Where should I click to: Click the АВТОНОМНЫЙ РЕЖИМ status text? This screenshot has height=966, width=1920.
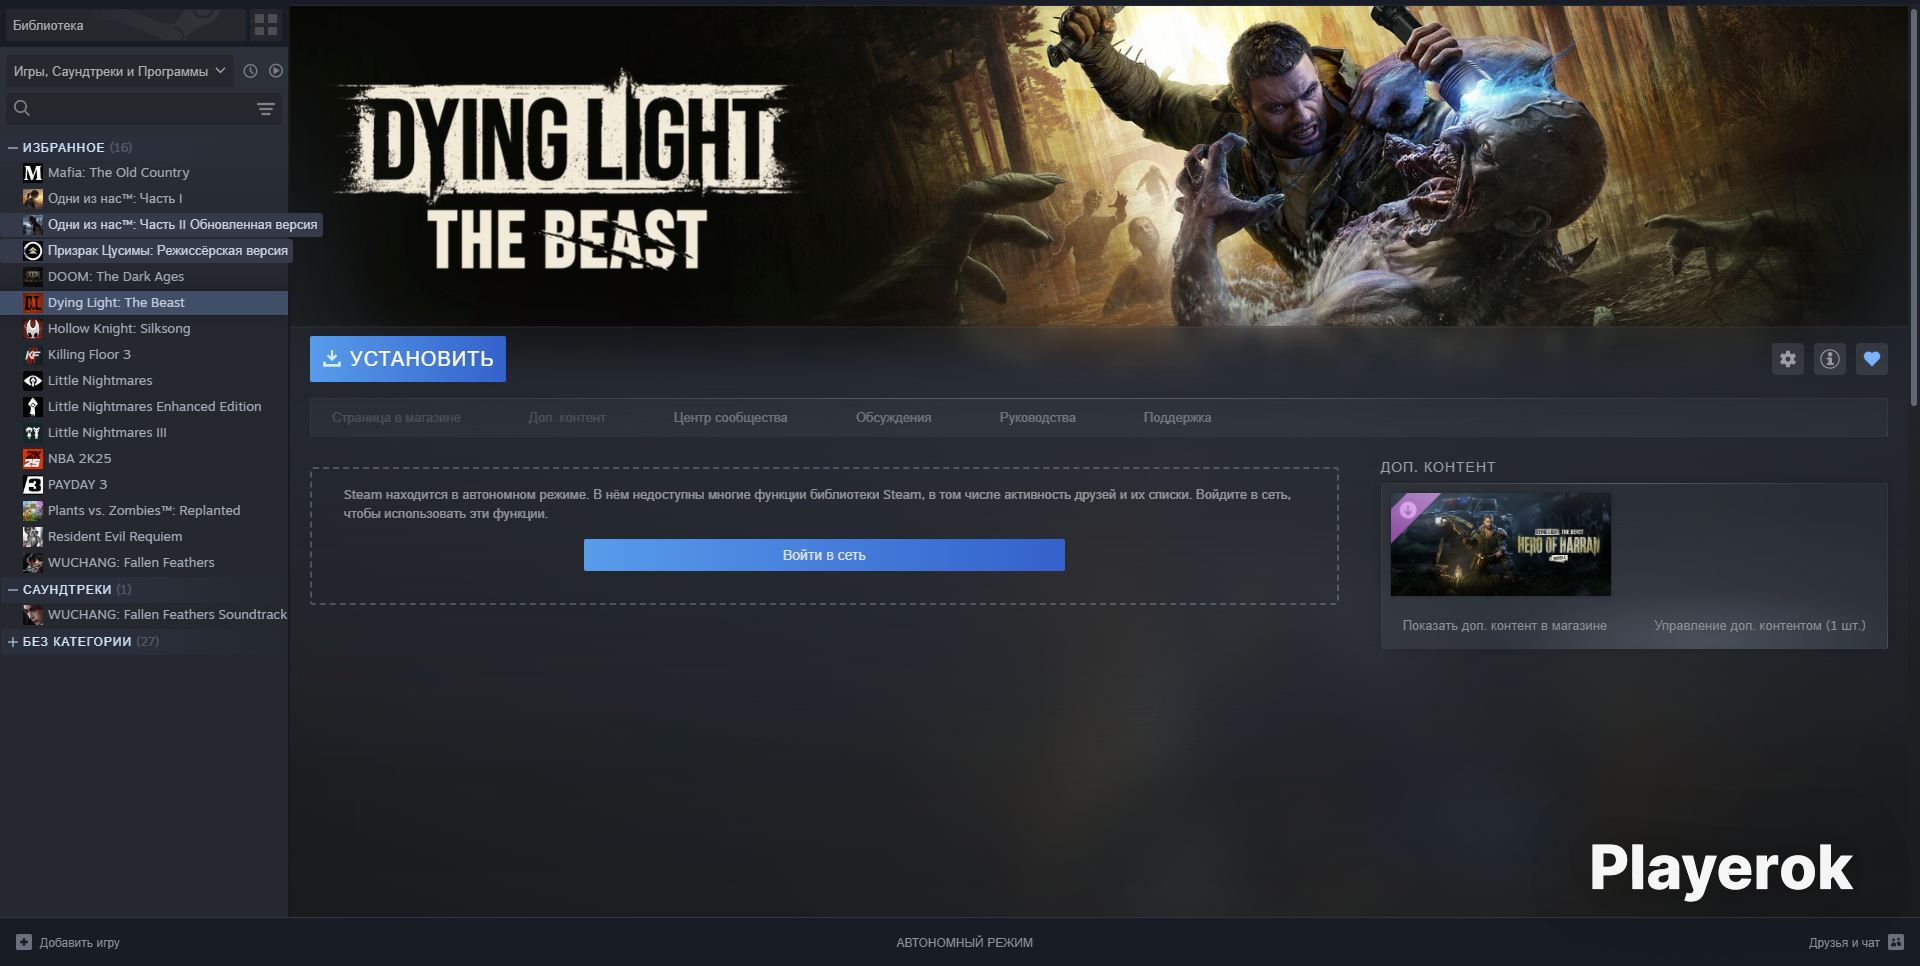[964, 942]
